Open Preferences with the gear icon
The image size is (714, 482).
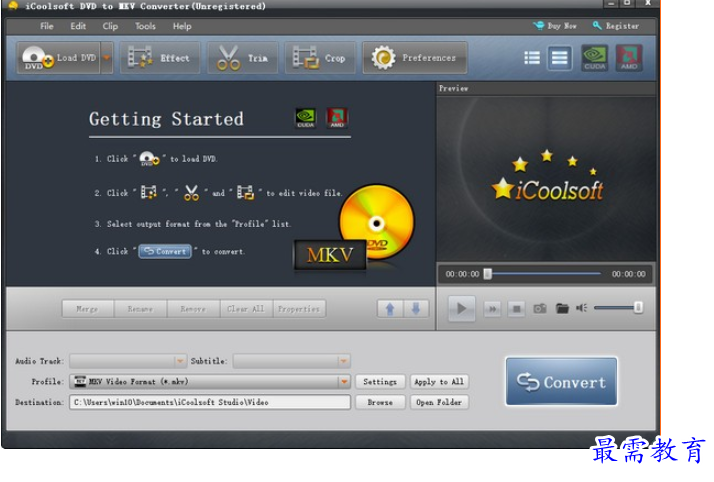(415, 58)
